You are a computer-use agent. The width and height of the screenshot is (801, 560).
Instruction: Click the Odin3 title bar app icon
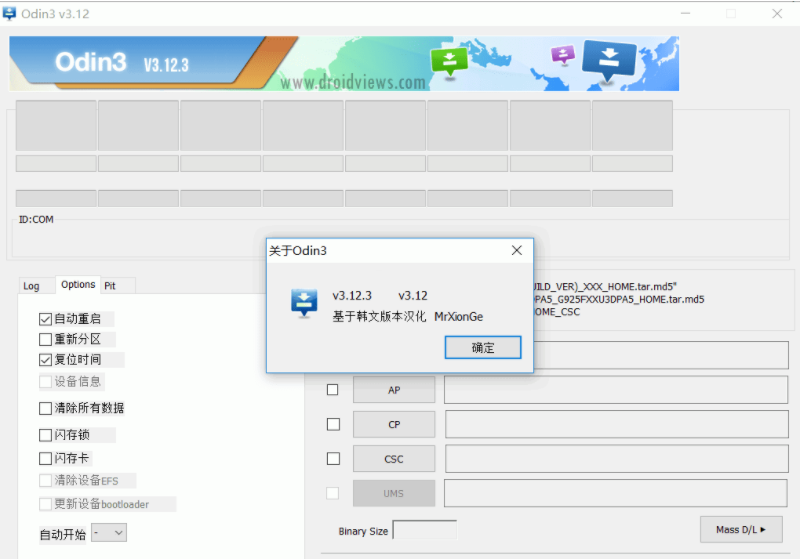[x=9, y=13]
